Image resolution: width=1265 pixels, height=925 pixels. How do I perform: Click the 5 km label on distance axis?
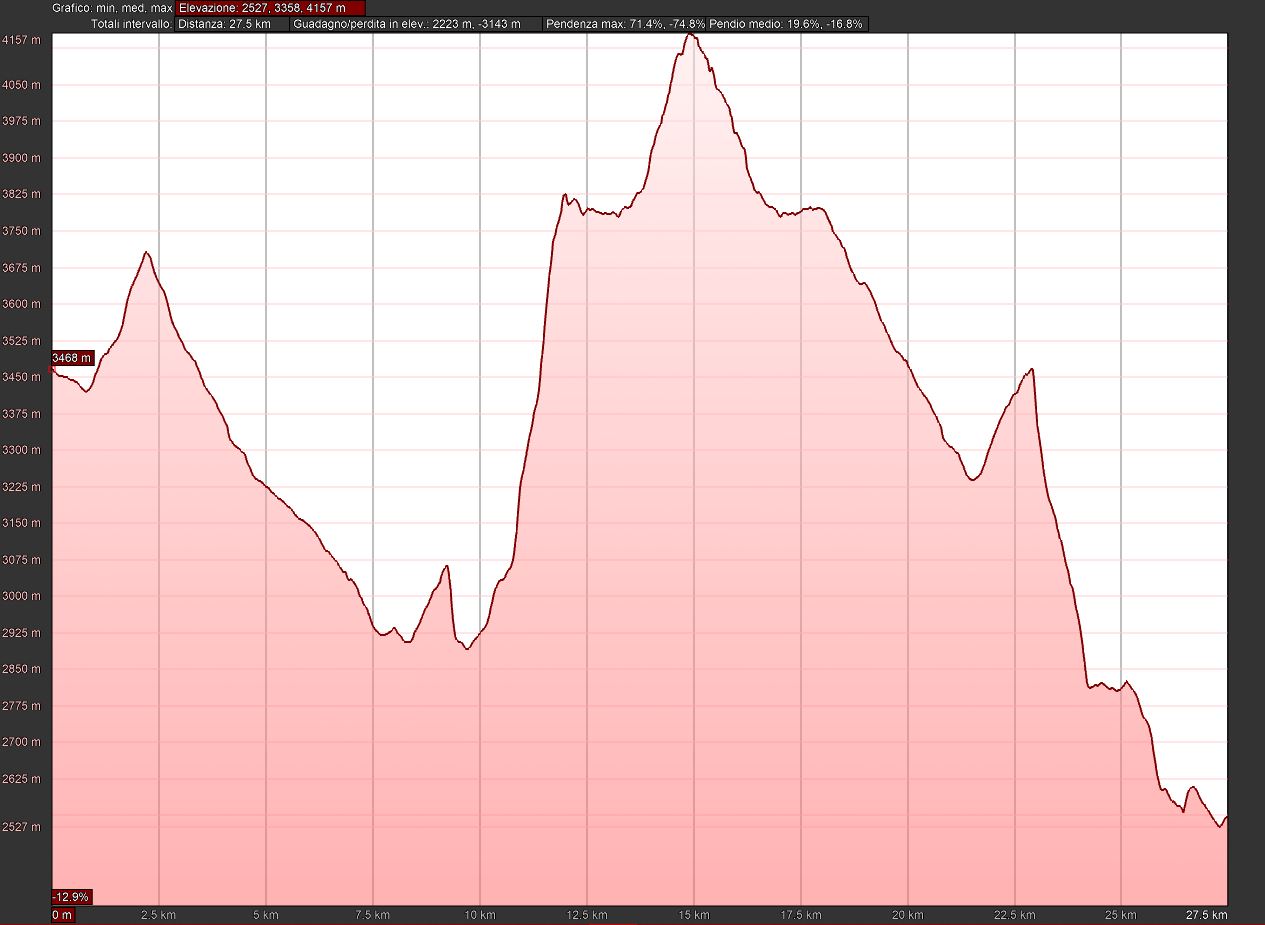point(266,915)
